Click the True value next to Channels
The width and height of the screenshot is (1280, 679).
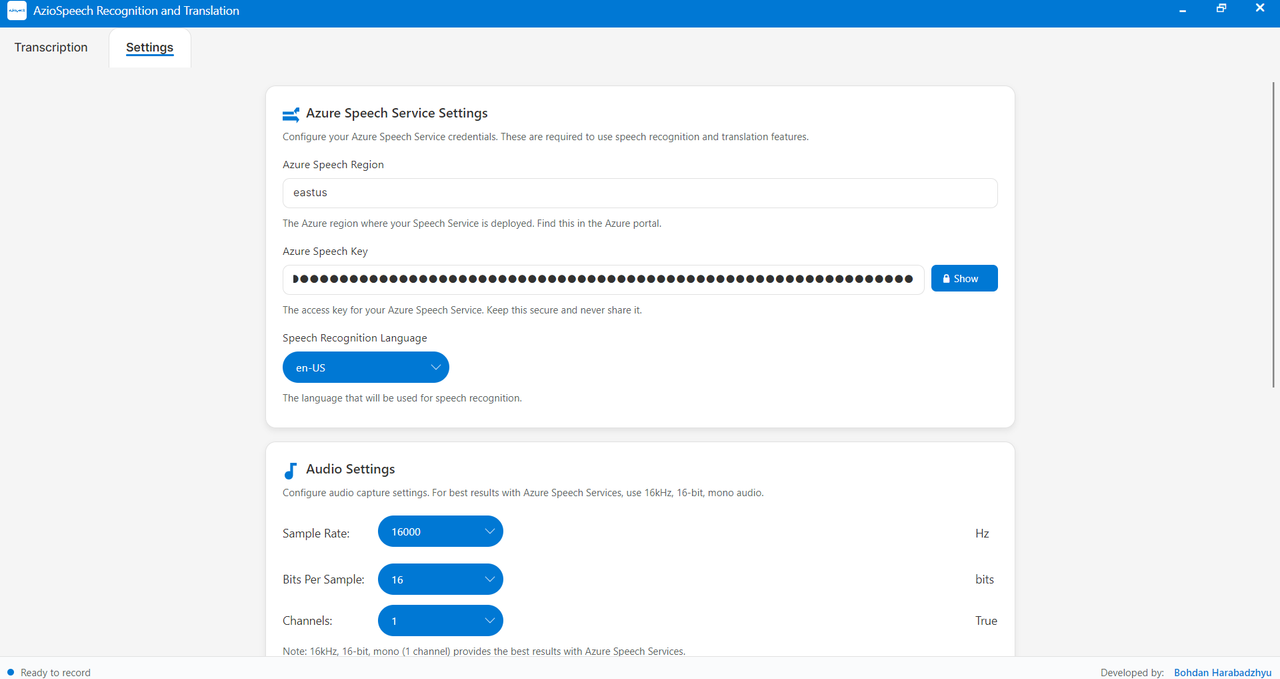(x=986, y=621)
